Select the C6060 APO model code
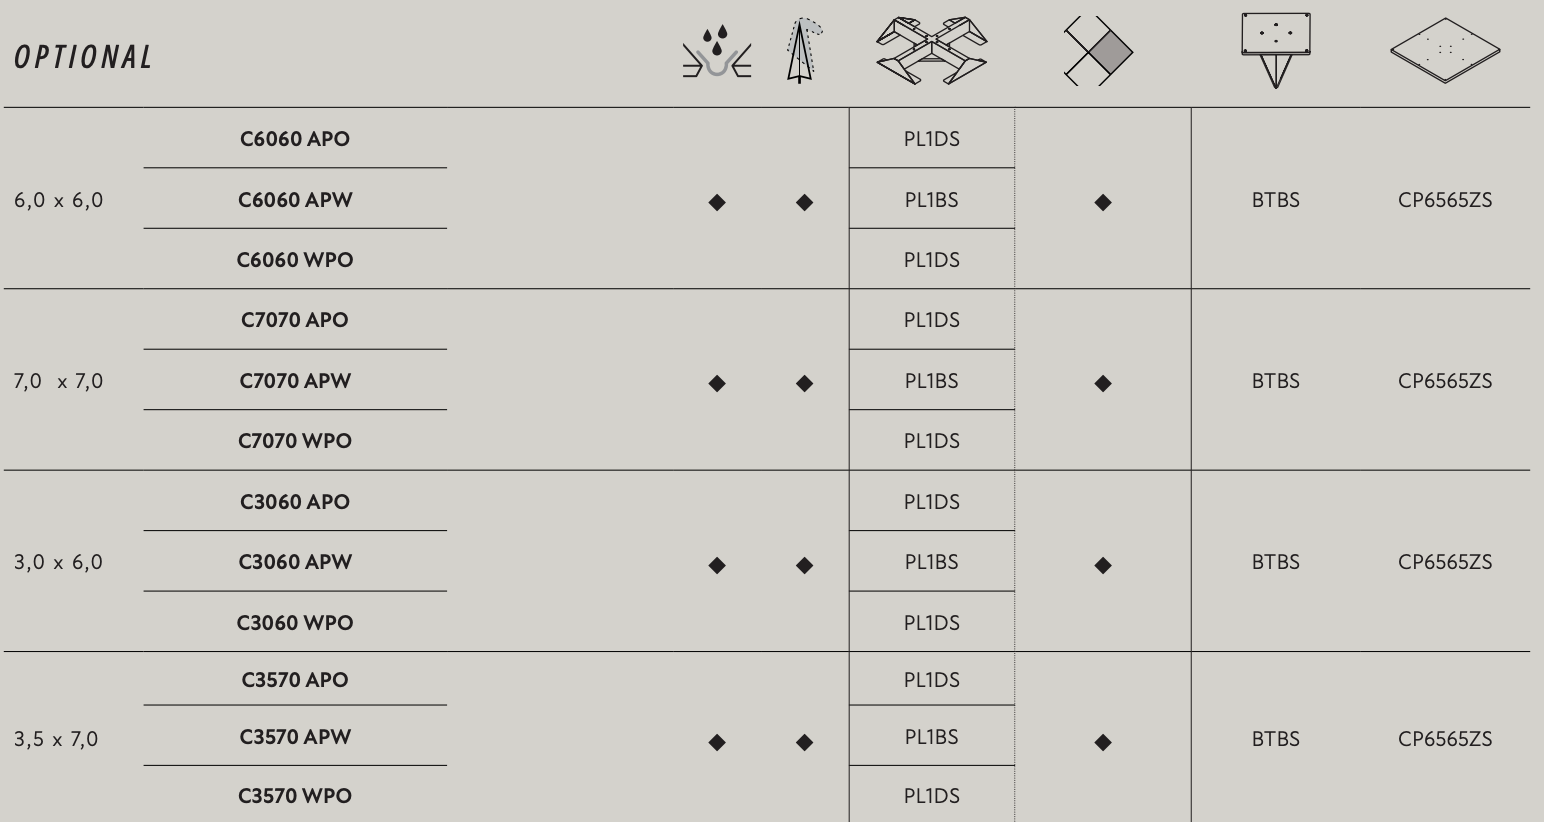The image size is (1544, 822). (295, 139)
